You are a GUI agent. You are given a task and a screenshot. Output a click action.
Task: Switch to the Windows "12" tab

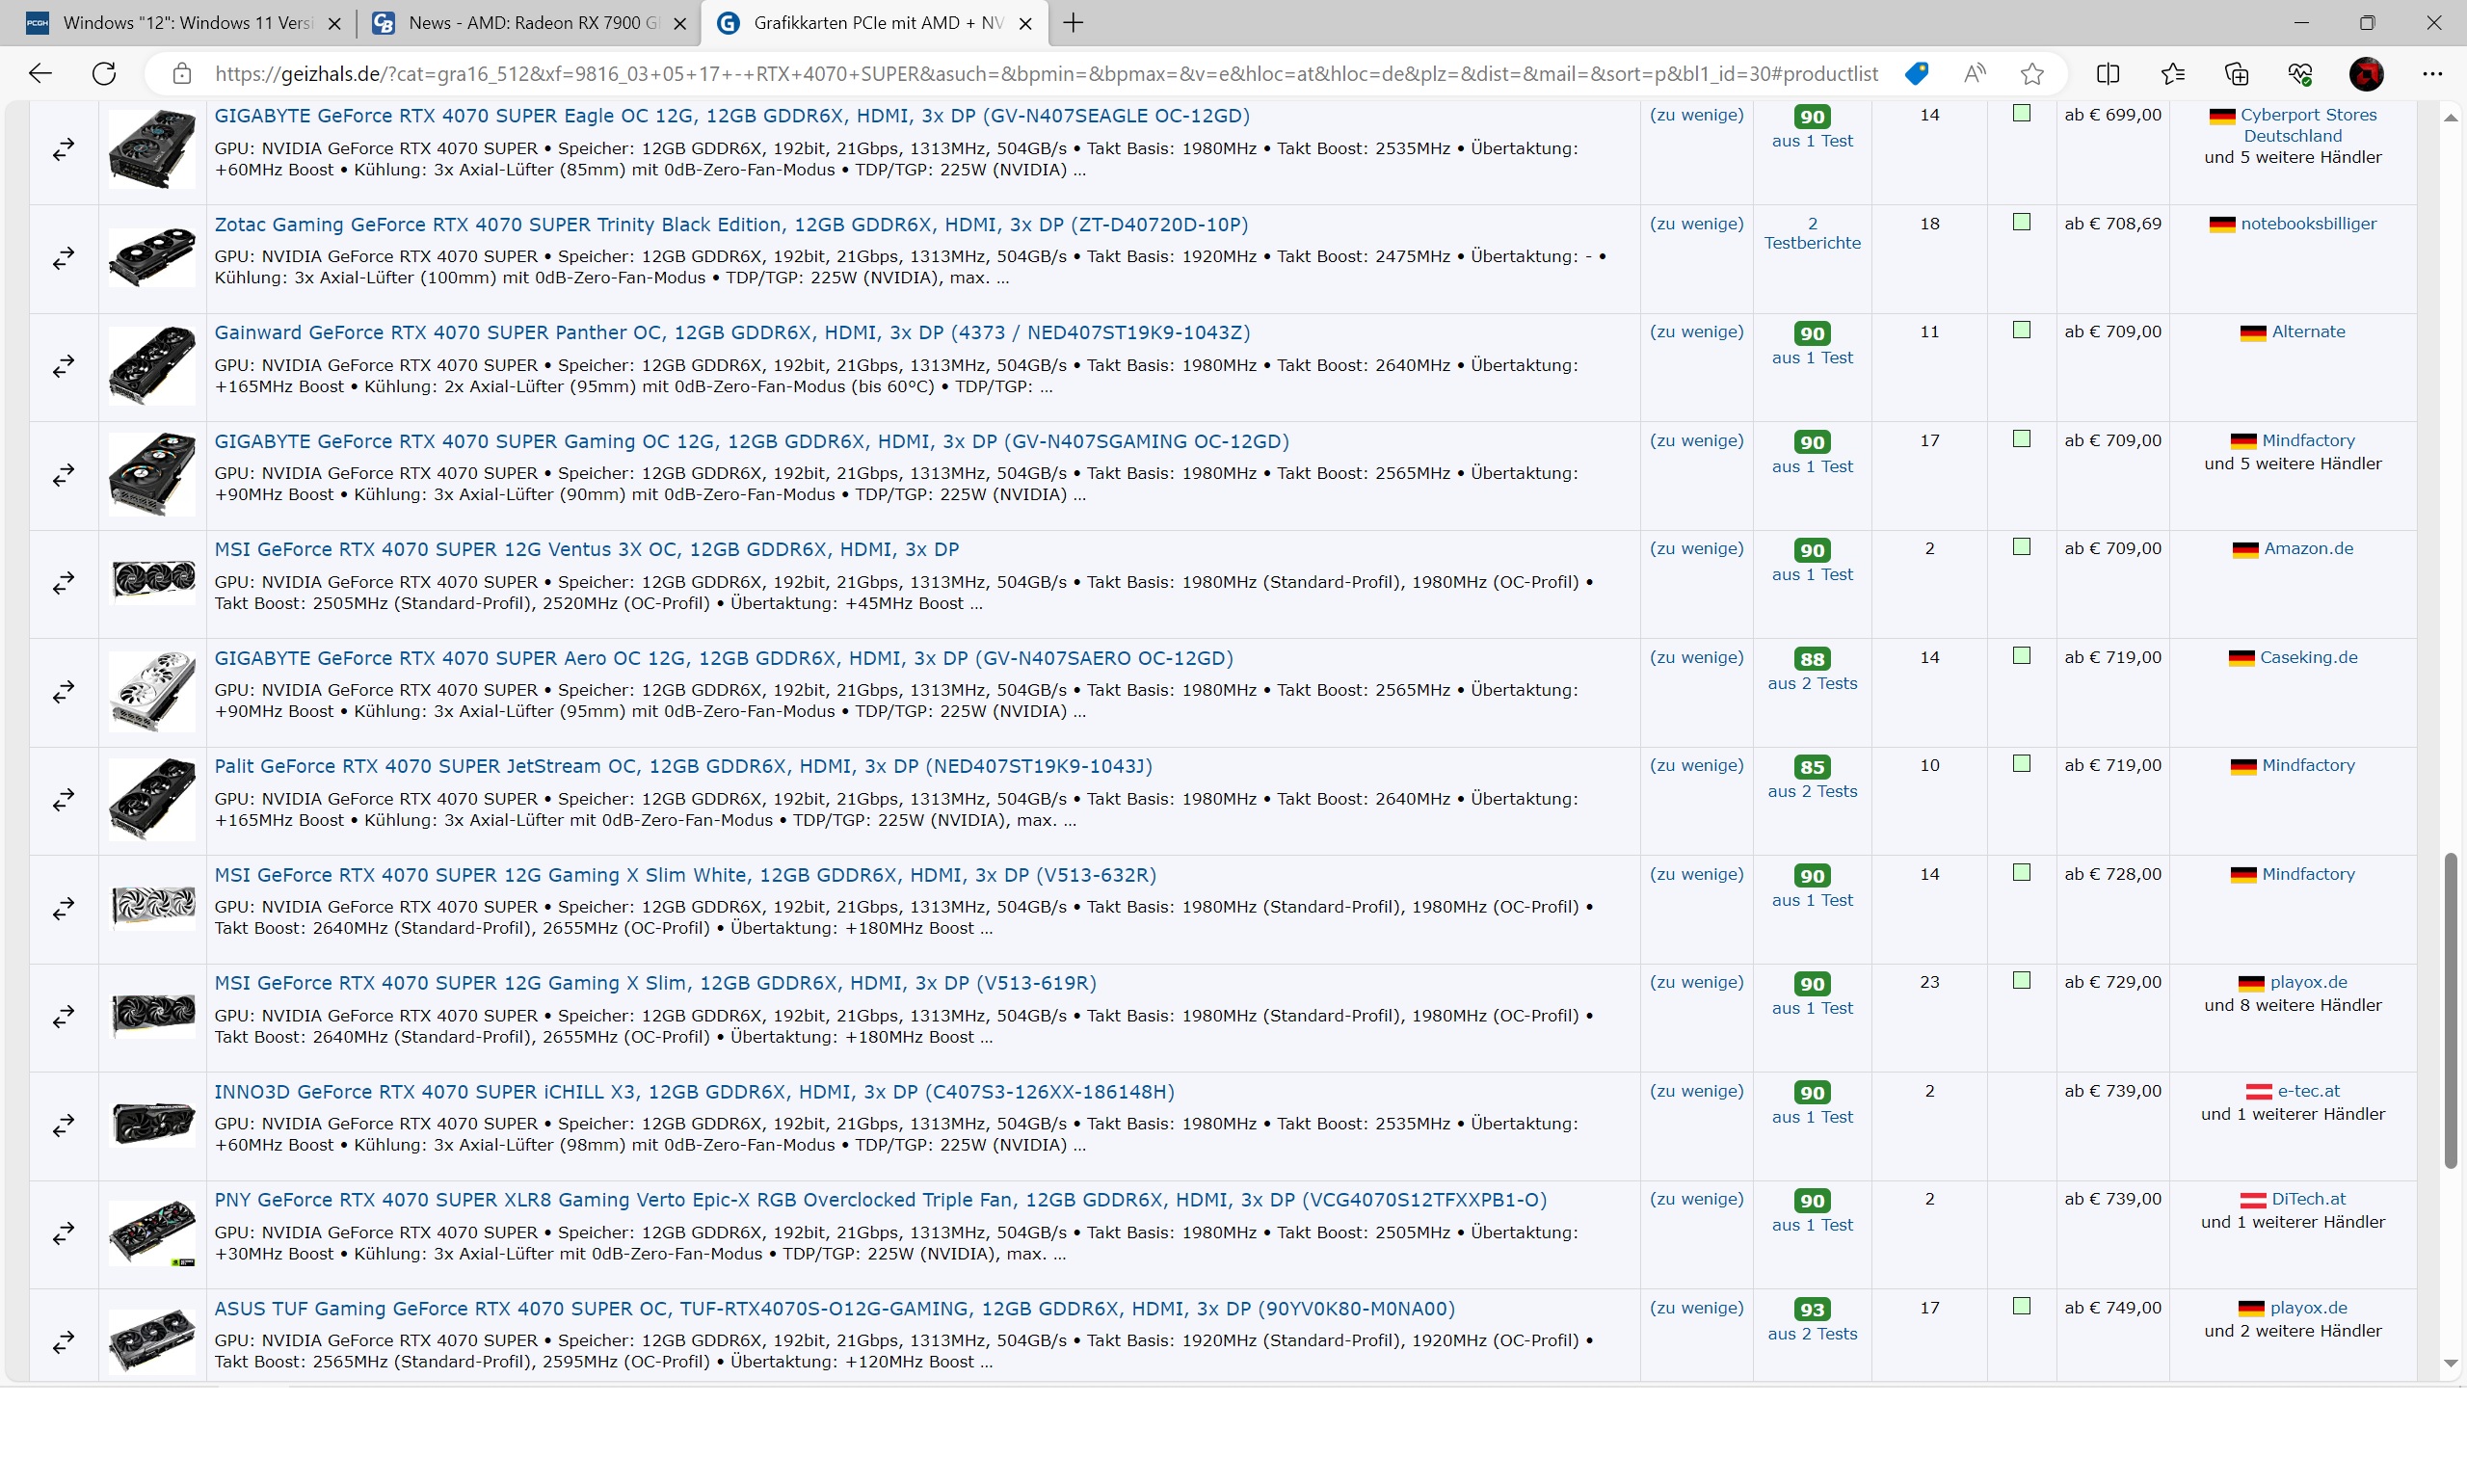[x=186, y=23]
